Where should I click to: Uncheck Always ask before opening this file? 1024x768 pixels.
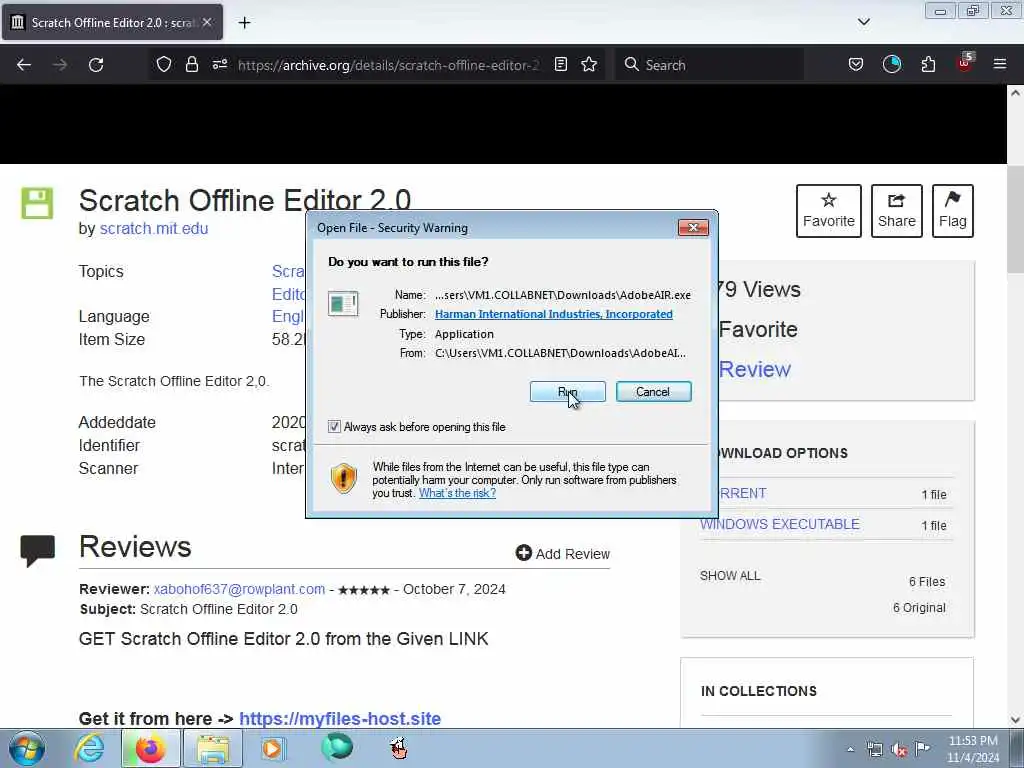point(334,426)
